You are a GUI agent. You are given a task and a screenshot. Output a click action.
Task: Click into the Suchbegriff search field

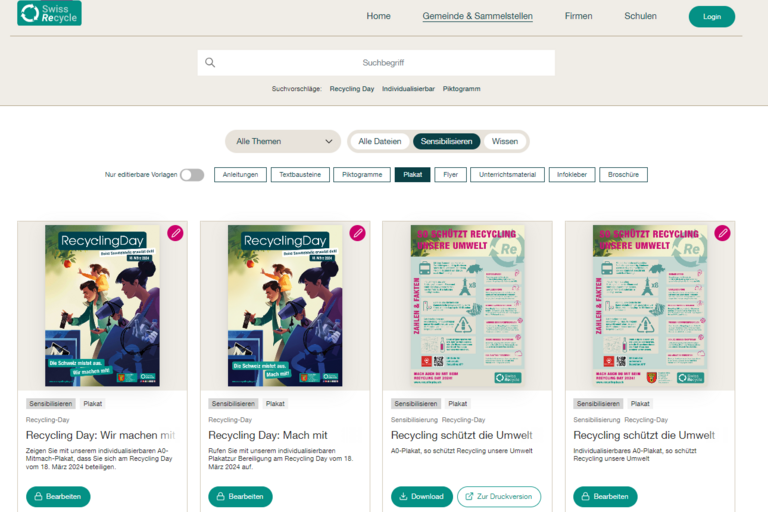pos(385,62)
